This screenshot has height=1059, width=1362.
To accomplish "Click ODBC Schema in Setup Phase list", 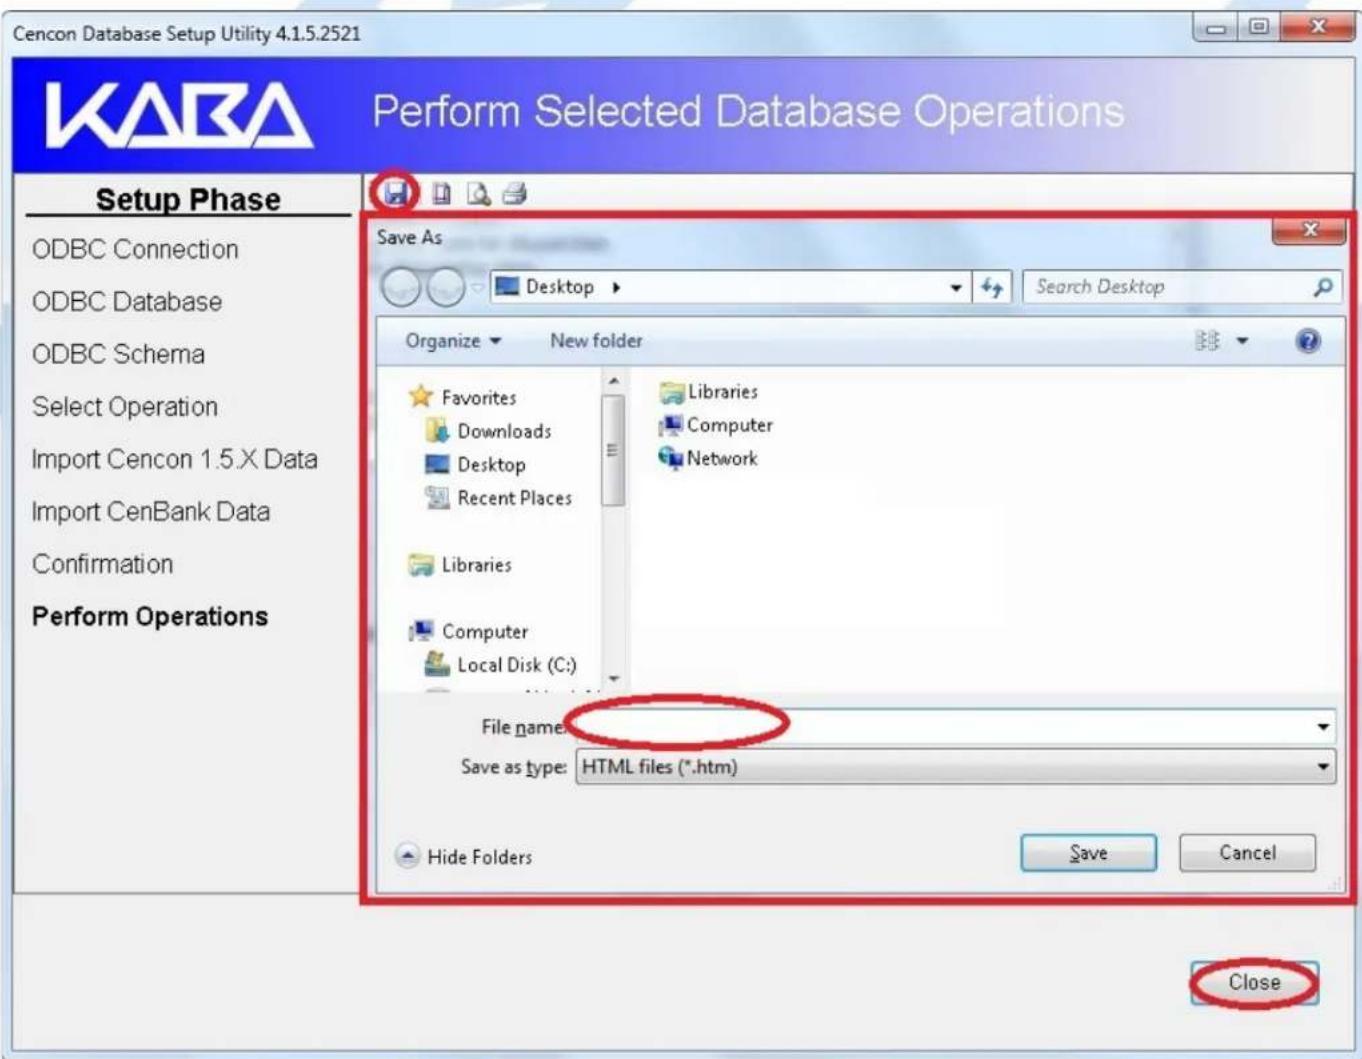I will click(x=118, y=354).
